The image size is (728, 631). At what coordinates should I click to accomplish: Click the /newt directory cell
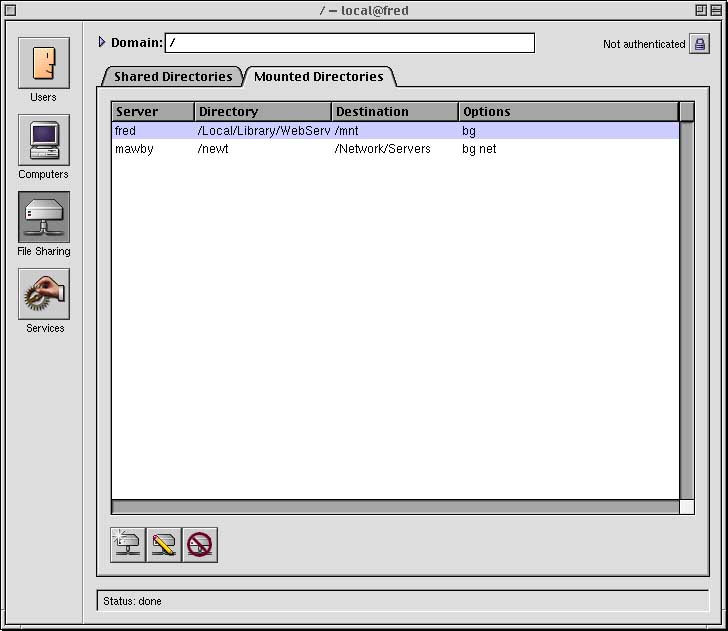pos(213,149)
